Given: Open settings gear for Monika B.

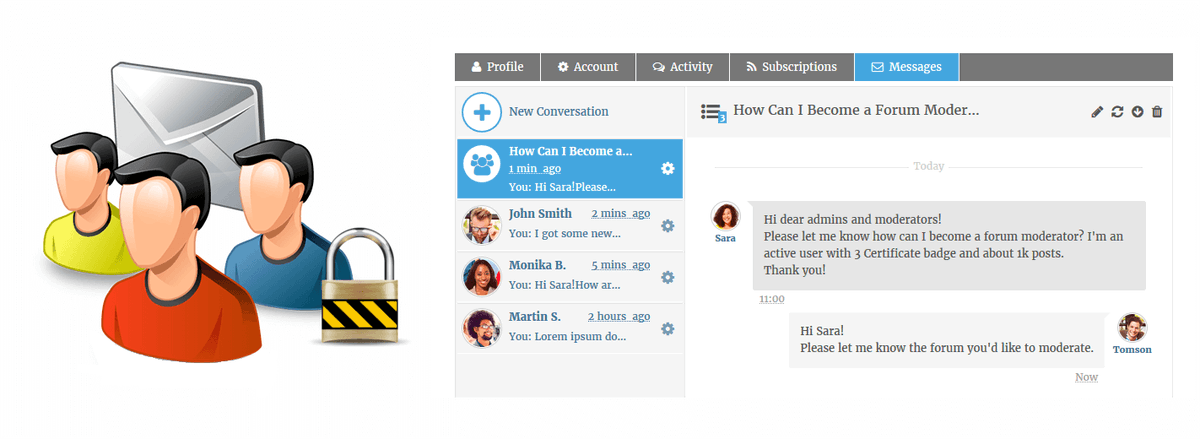Looking at the screenshot, I should (x=668, y=277).
